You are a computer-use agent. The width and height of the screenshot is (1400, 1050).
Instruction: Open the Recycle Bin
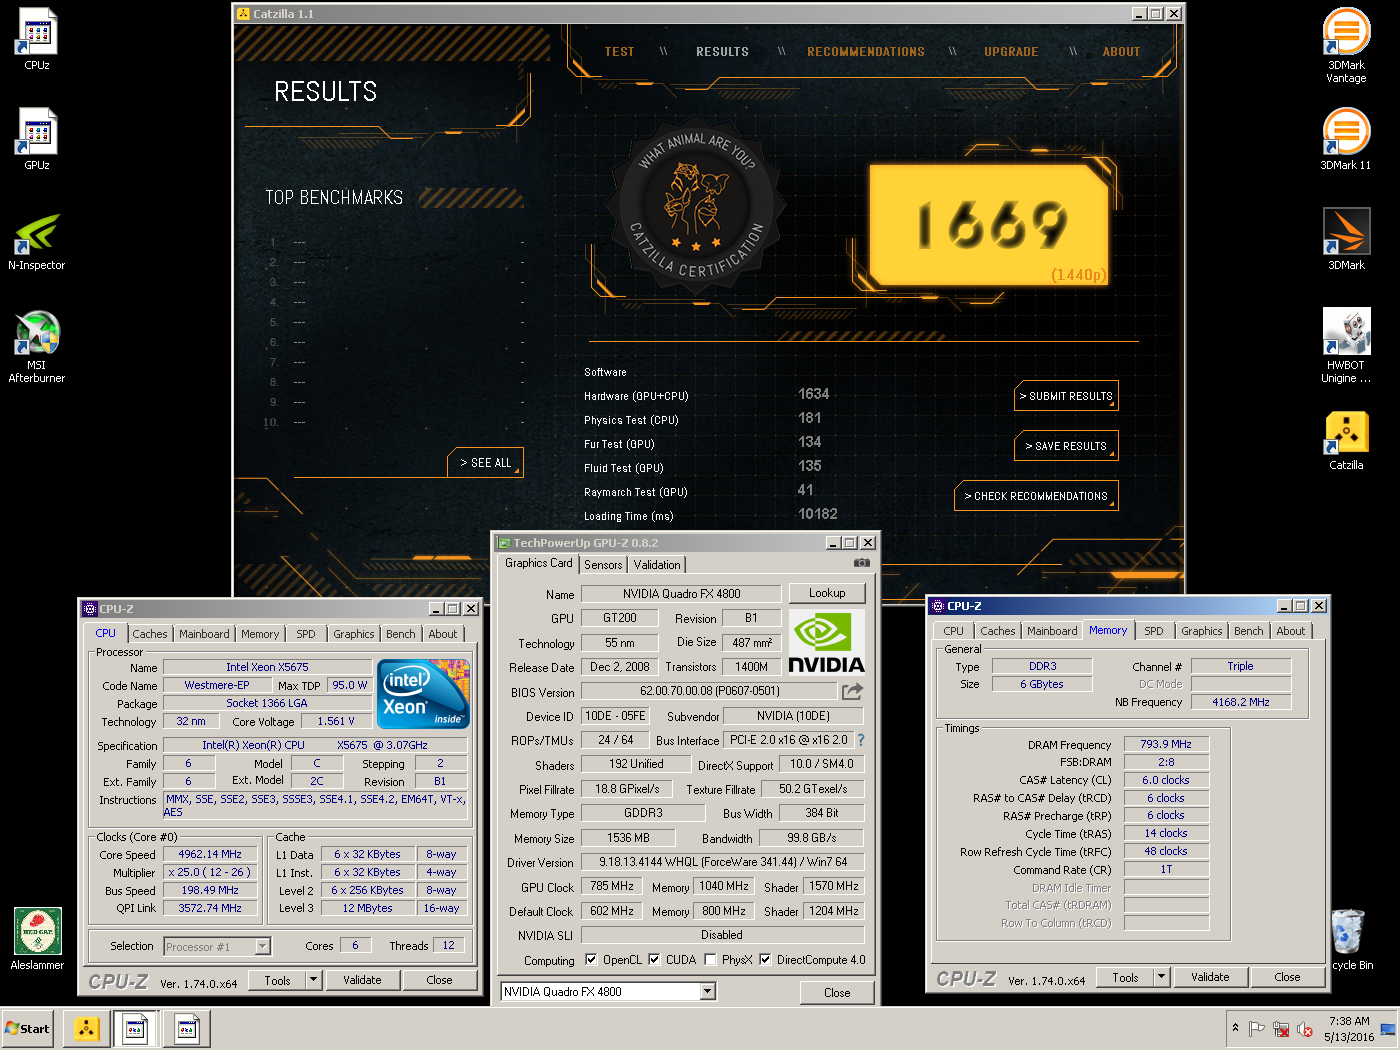click(1348, 938)
